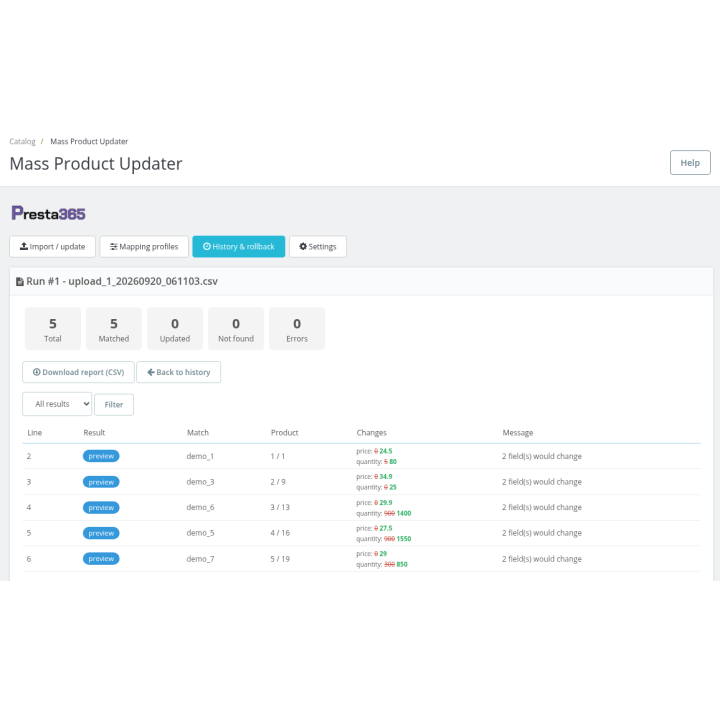Open the Settings tab
The width and height of the screenshot is (720, 720).
(x=318, y=247)
